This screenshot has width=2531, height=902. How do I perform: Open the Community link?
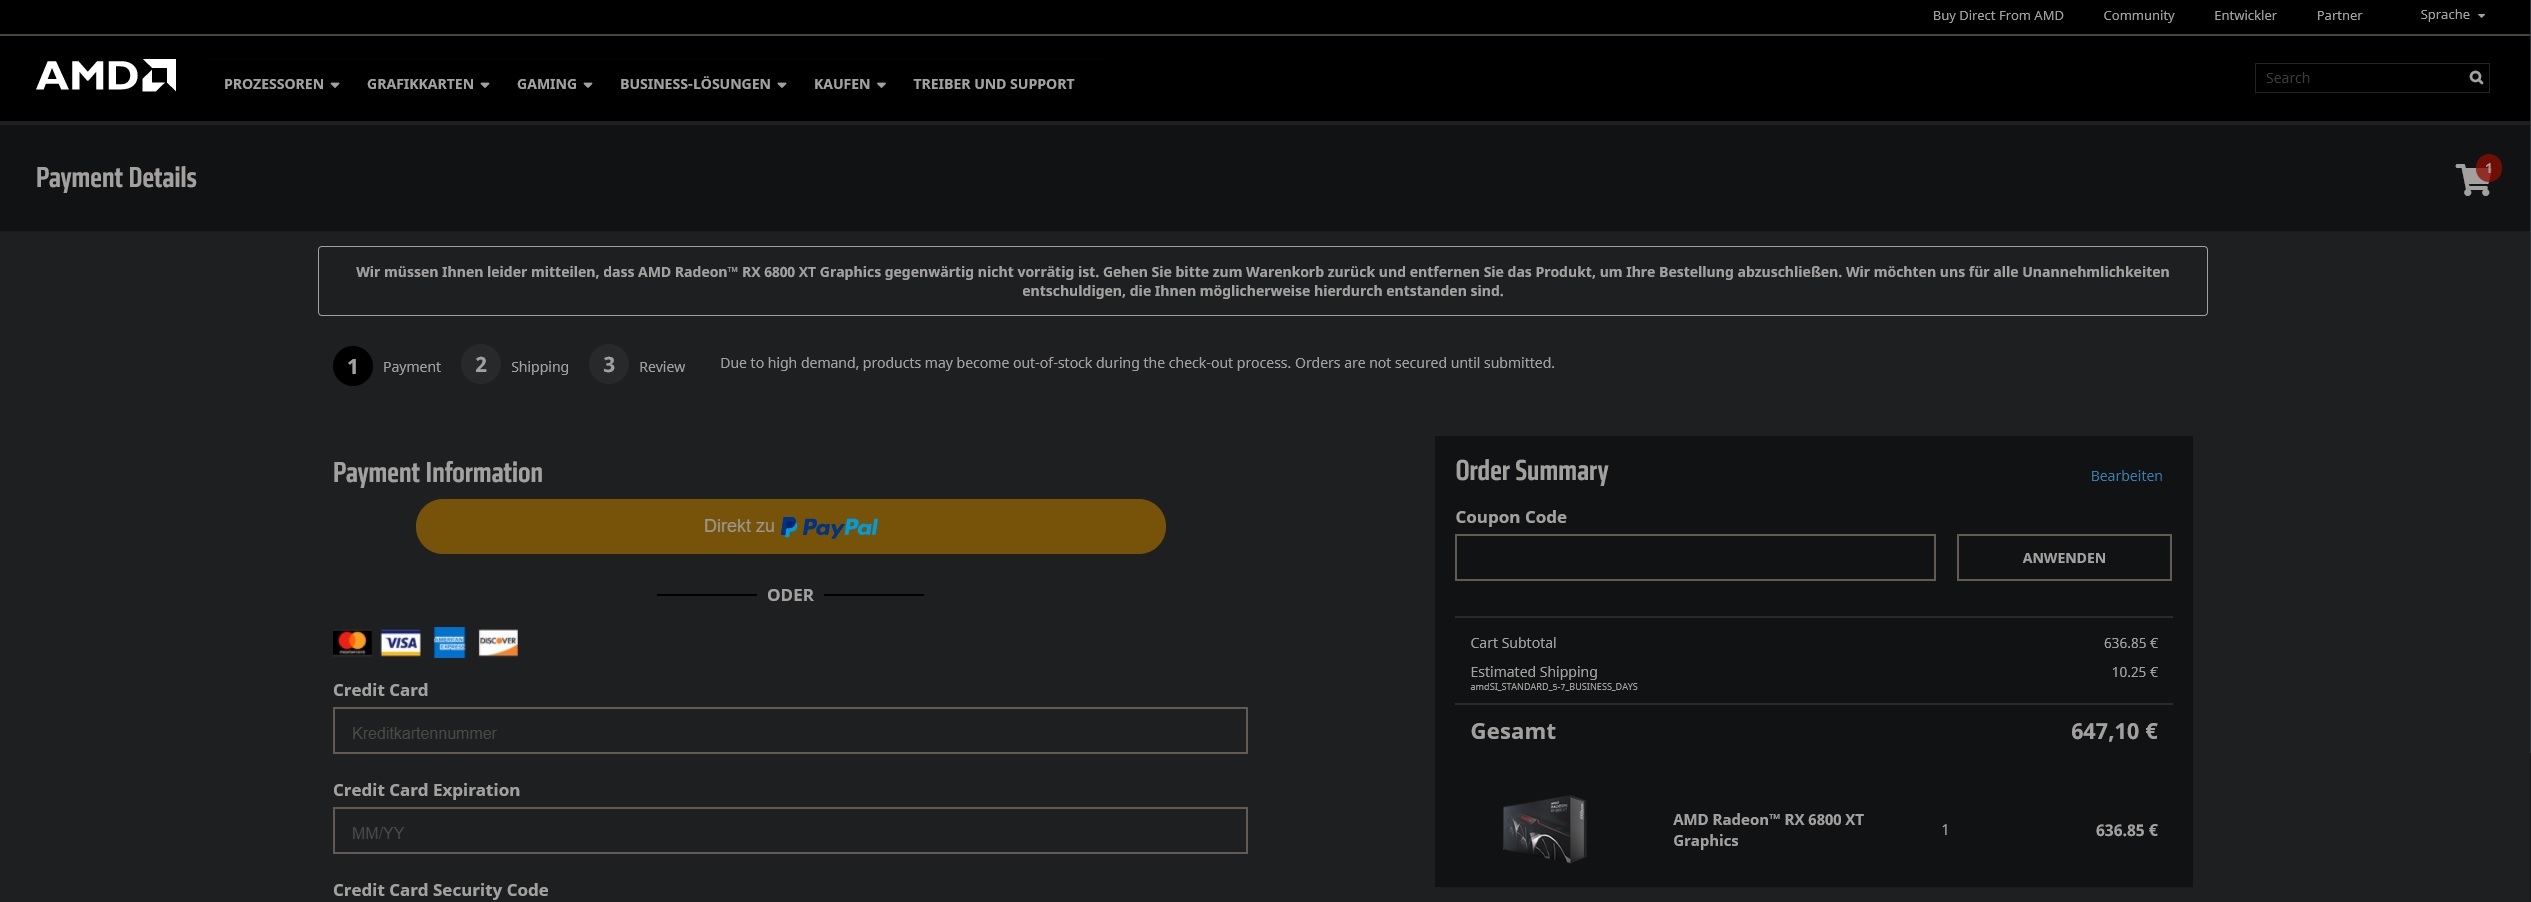pyautogui.click(x=2138, y=15)
